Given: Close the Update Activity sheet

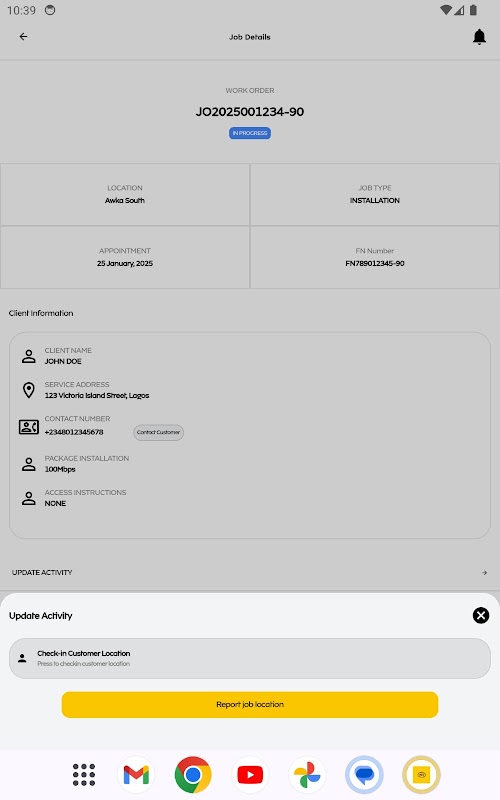Looking at the screenshot, I should point(481,615).
